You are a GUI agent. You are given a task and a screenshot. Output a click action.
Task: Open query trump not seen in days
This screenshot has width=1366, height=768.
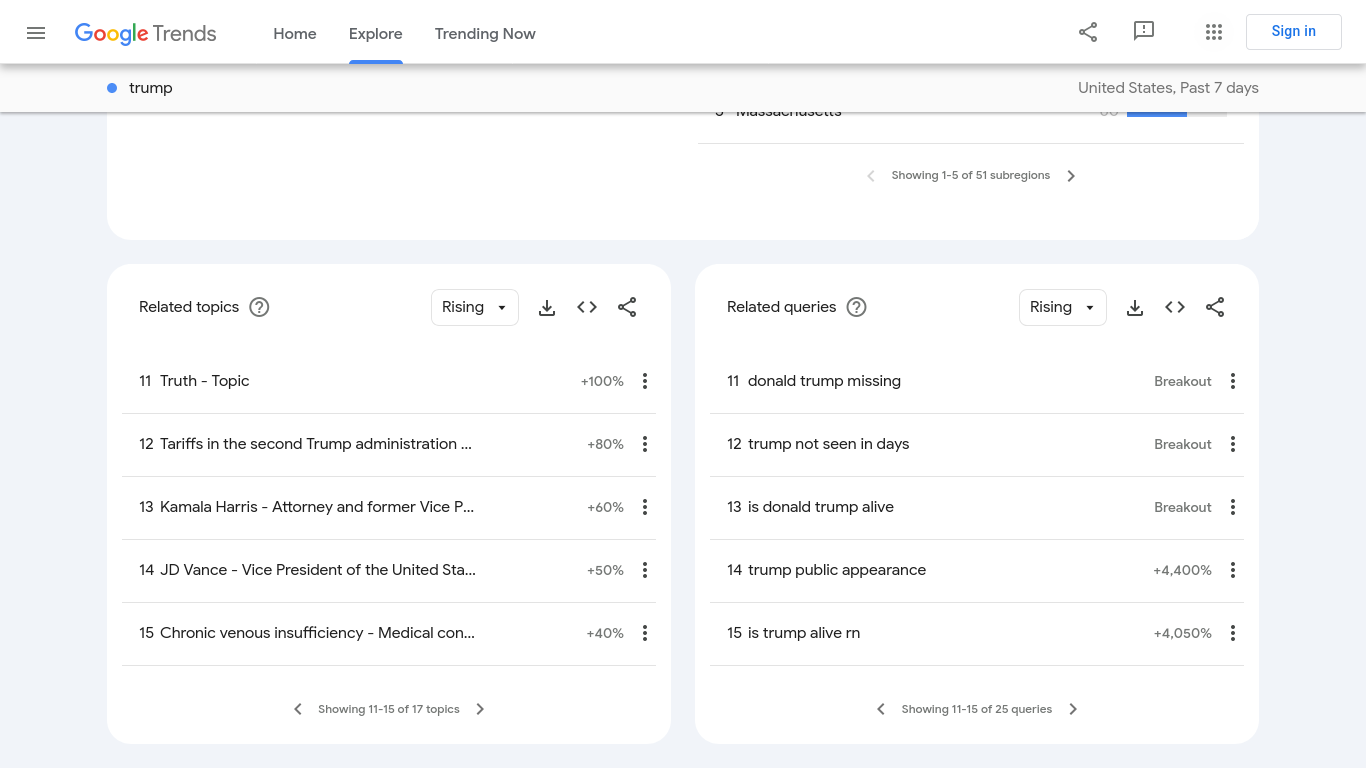[x=829, y=444]
